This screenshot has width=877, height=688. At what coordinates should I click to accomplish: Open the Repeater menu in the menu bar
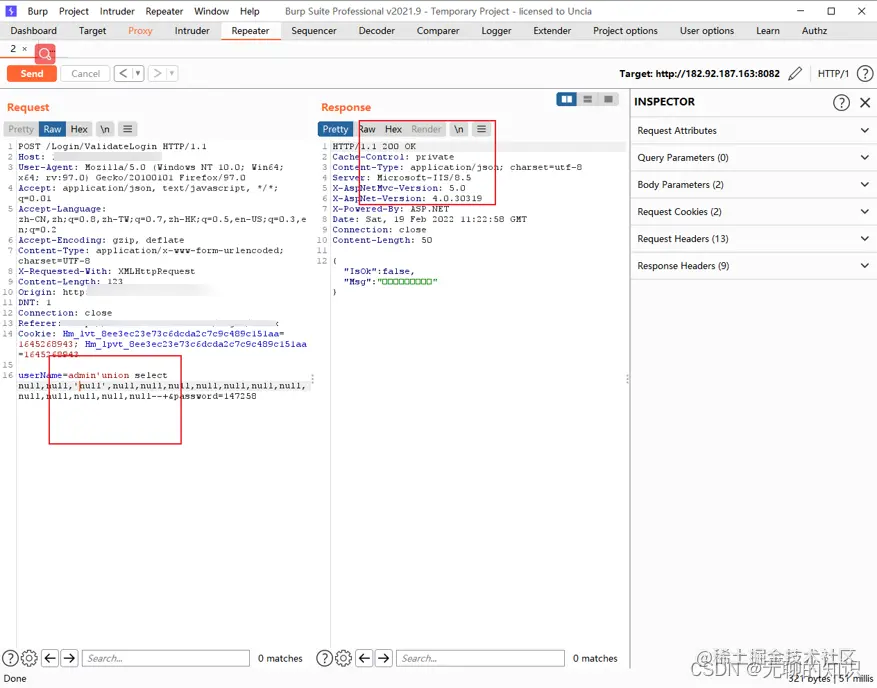[164, 11]
